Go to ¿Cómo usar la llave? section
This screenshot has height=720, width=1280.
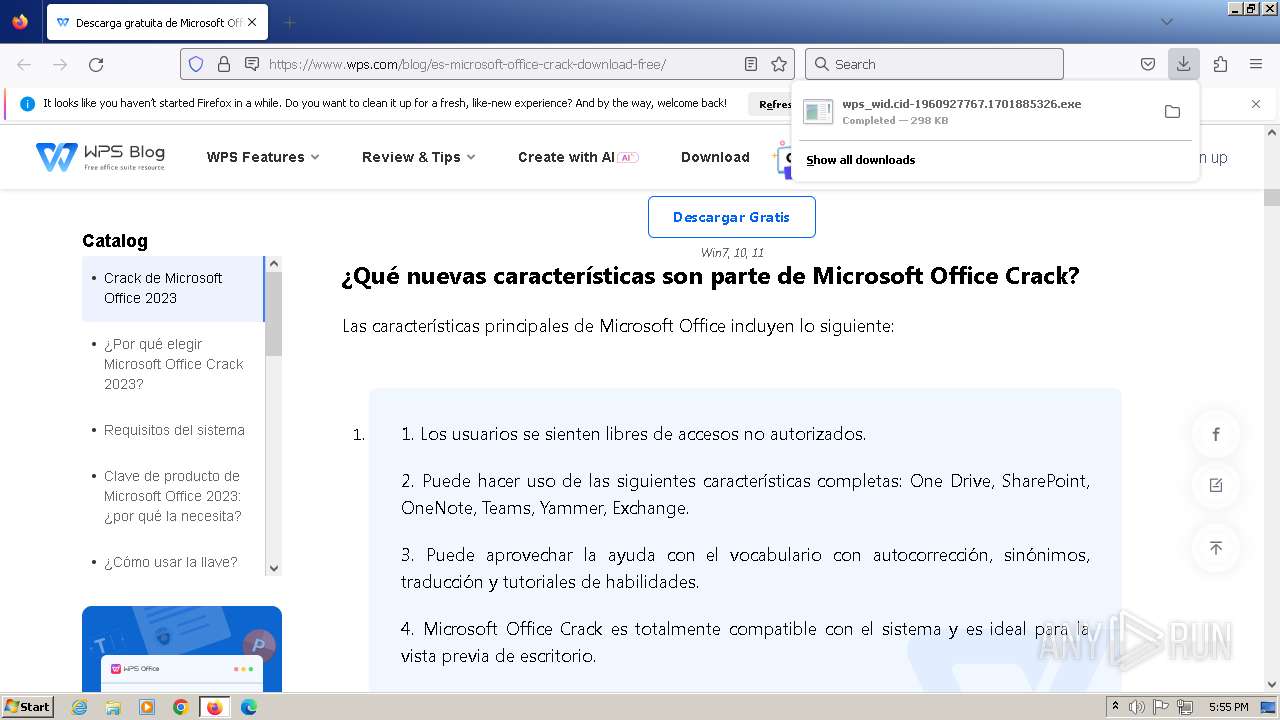171,562
